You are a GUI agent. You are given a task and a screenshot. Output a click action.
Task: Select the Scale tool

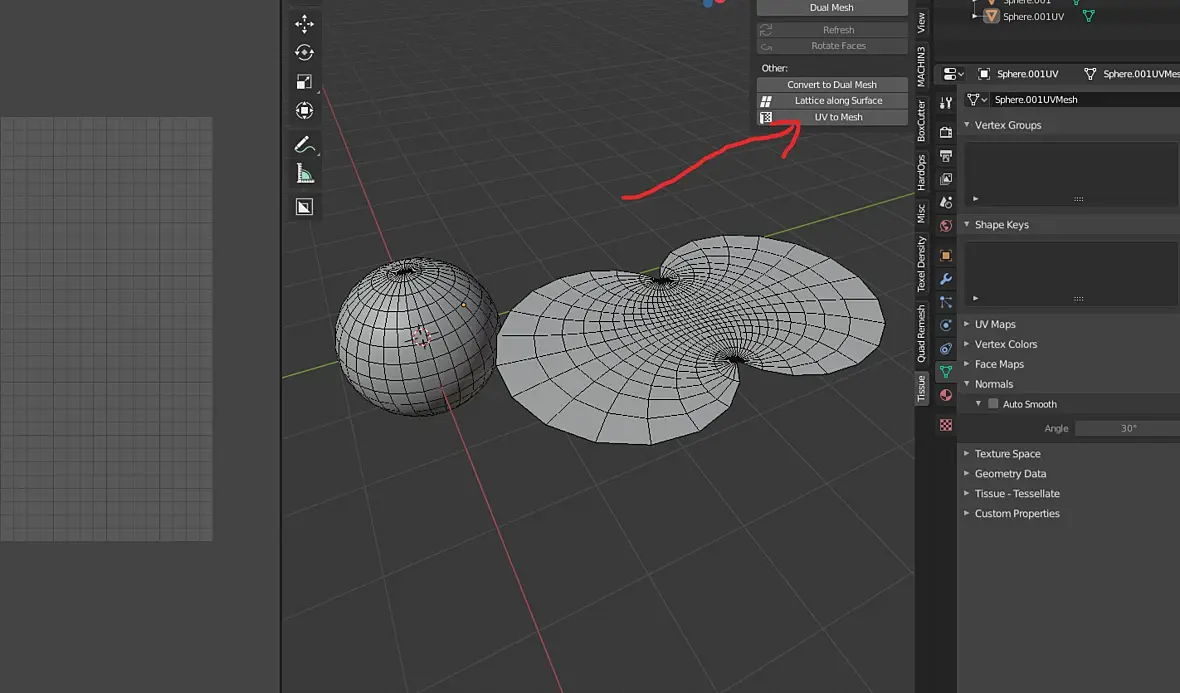pyautogui.click(x=304, y=82)
